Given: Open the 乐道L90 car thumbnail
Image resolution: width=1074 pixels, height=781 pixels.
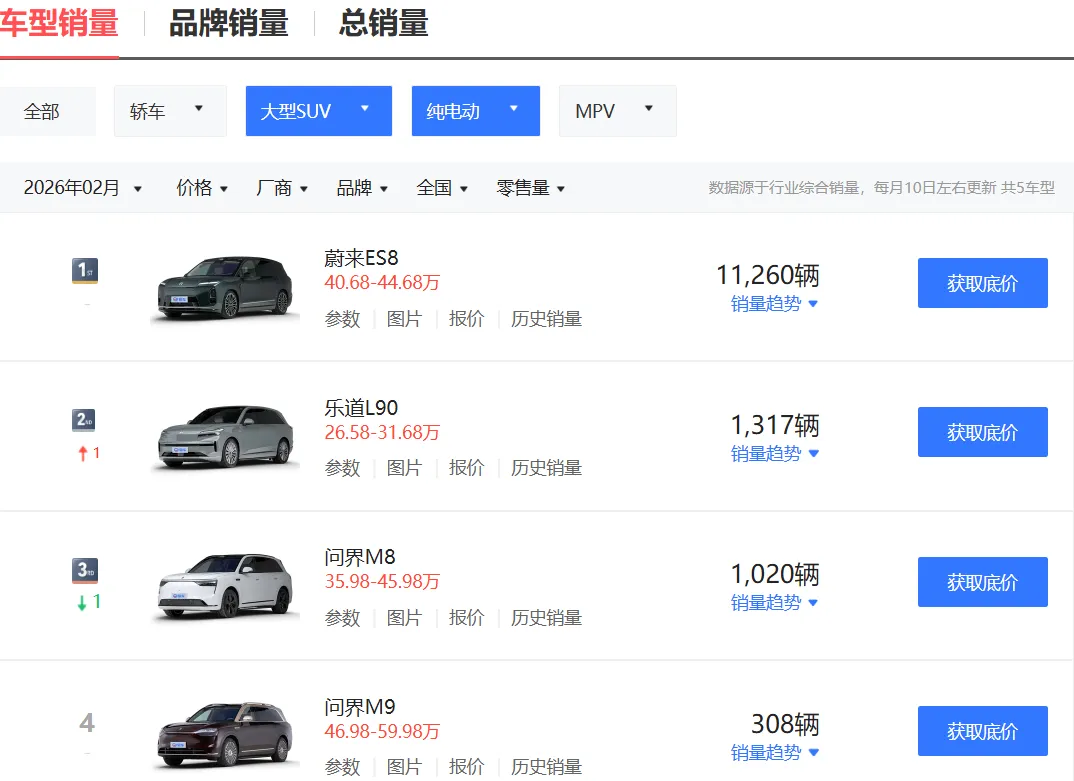Looking at the screenshot, I should tap(225, 437).
